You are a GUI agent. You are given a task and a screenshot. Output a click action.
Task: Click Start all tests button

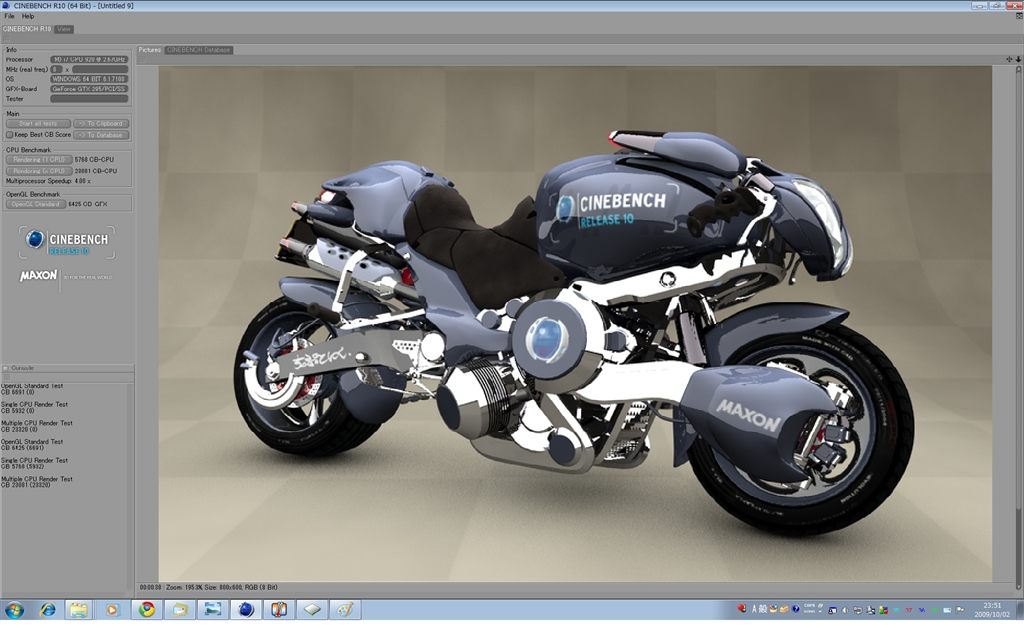coord(38,123)
